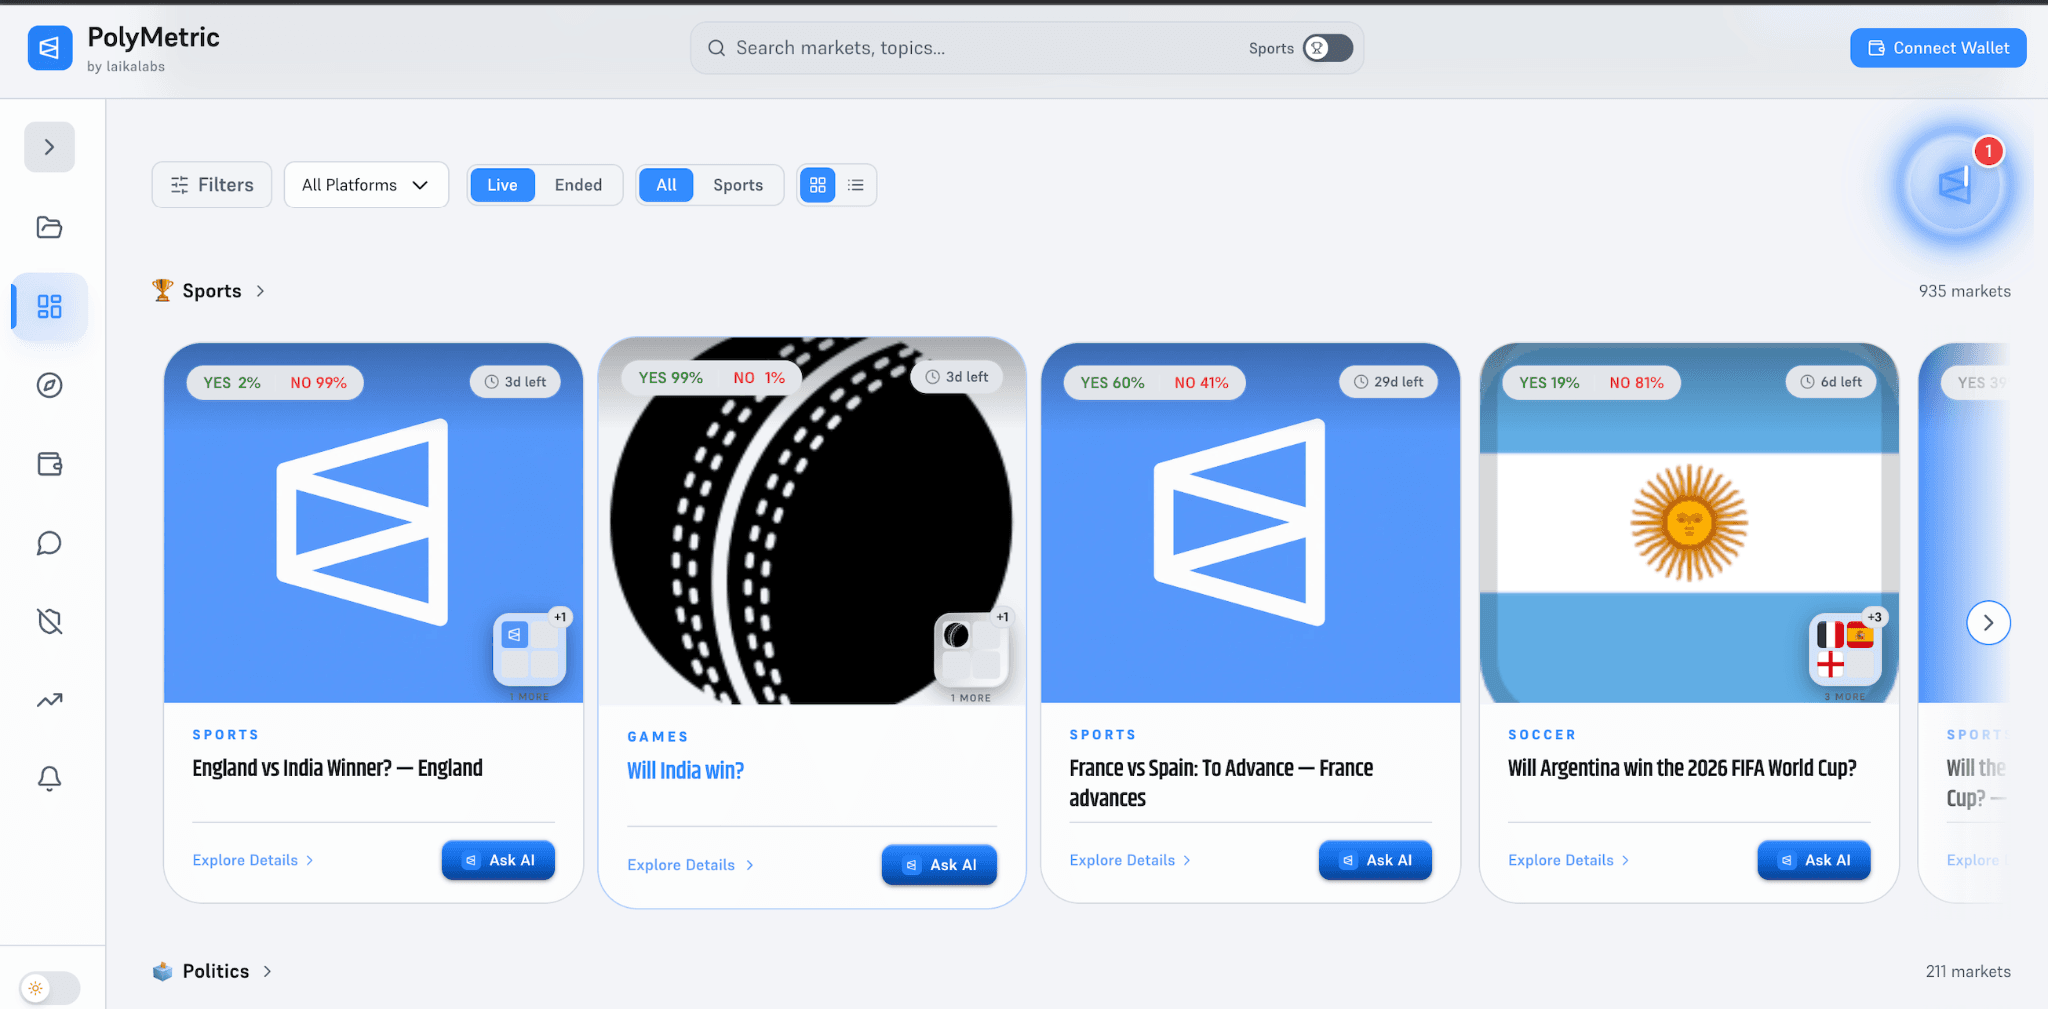Image resolution: width=2048 pixels, height=1009 pixels.
Task: Click Ask AI on England vs India card
Action: click(498, 860)
